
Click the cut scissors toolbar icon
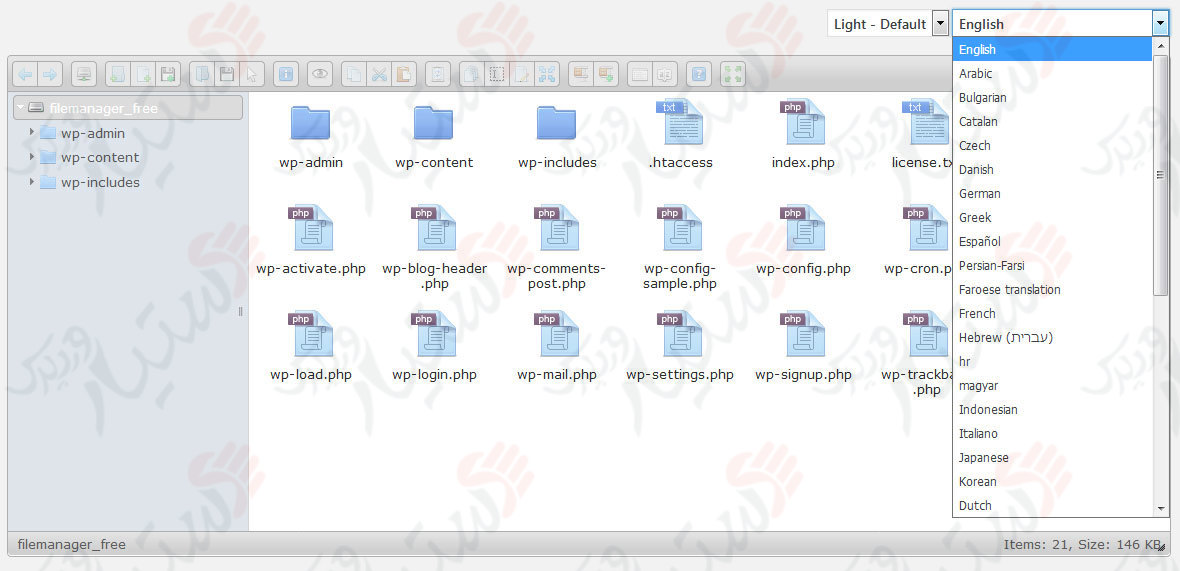tap(379, 74)
